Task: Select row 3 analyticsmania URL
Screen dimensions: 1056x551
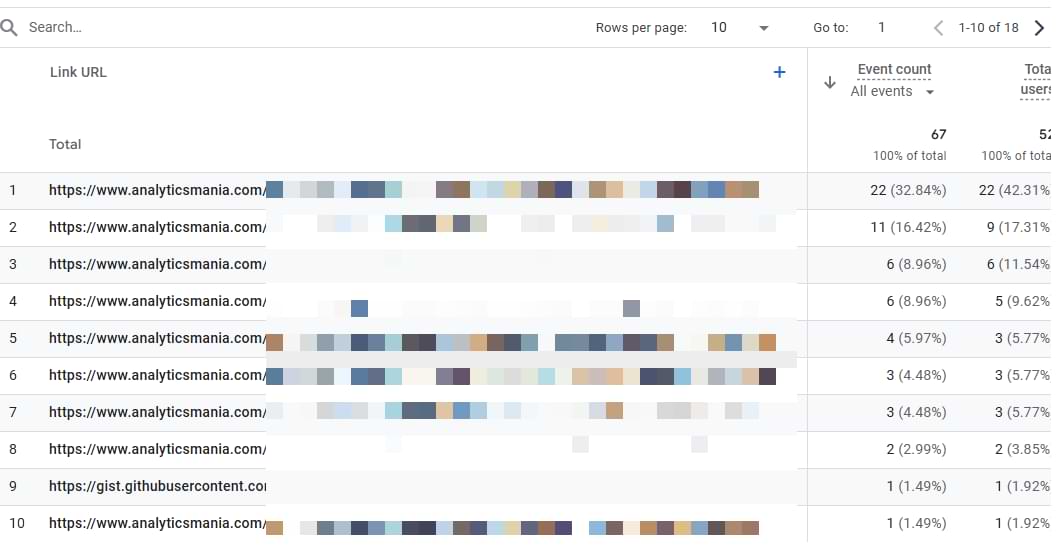Action: (x=157, y=264)
